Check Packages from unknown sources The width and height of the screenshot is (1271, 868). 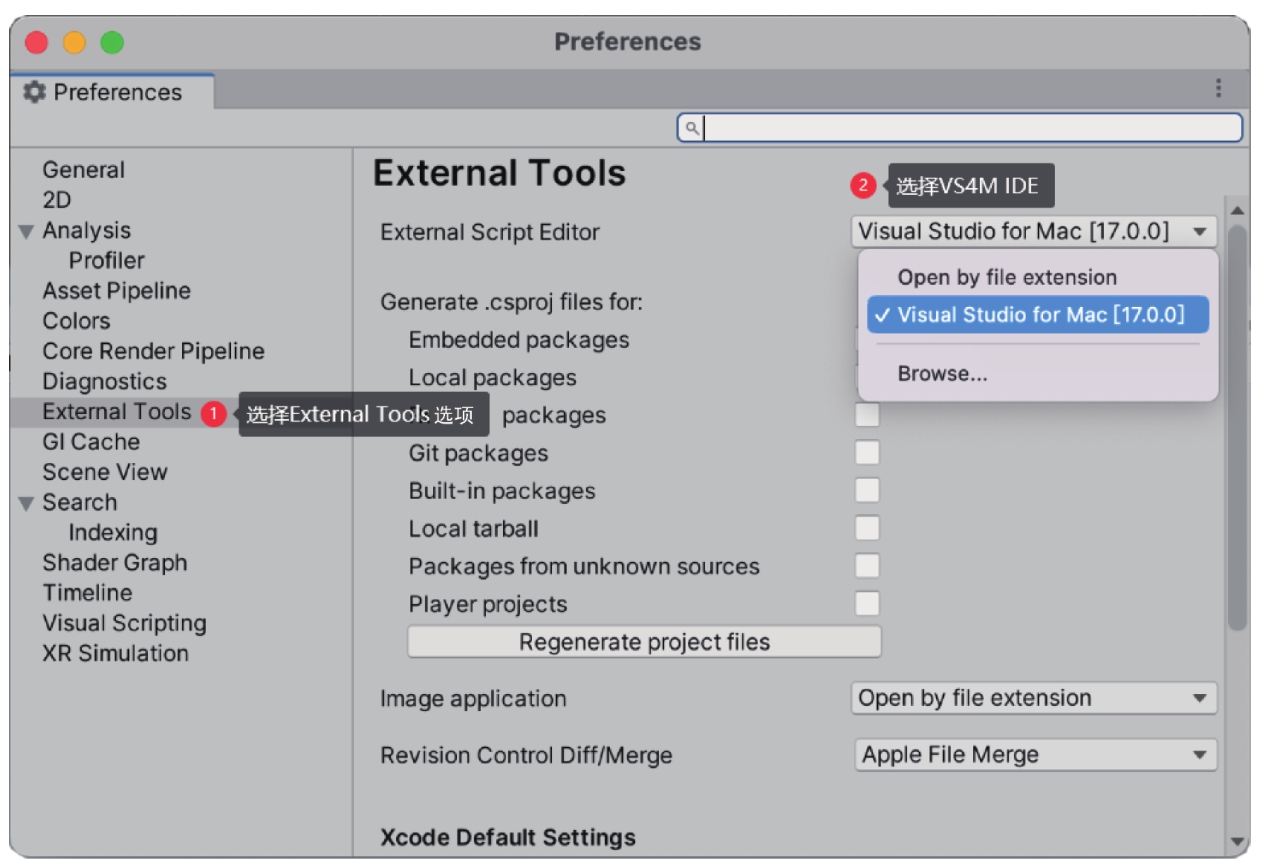[x=867, y=566]
